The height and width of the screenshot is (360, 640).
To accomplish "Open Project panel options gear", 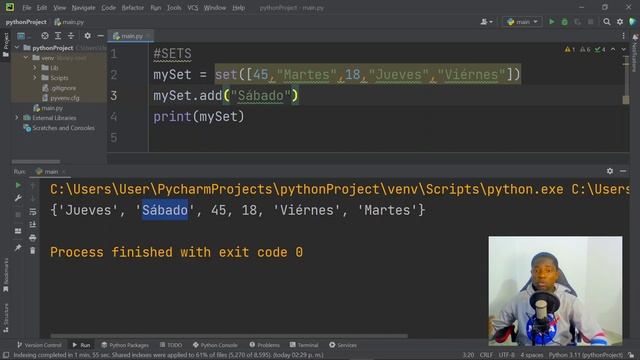I will pyautogui.click(x=87, y=36).
